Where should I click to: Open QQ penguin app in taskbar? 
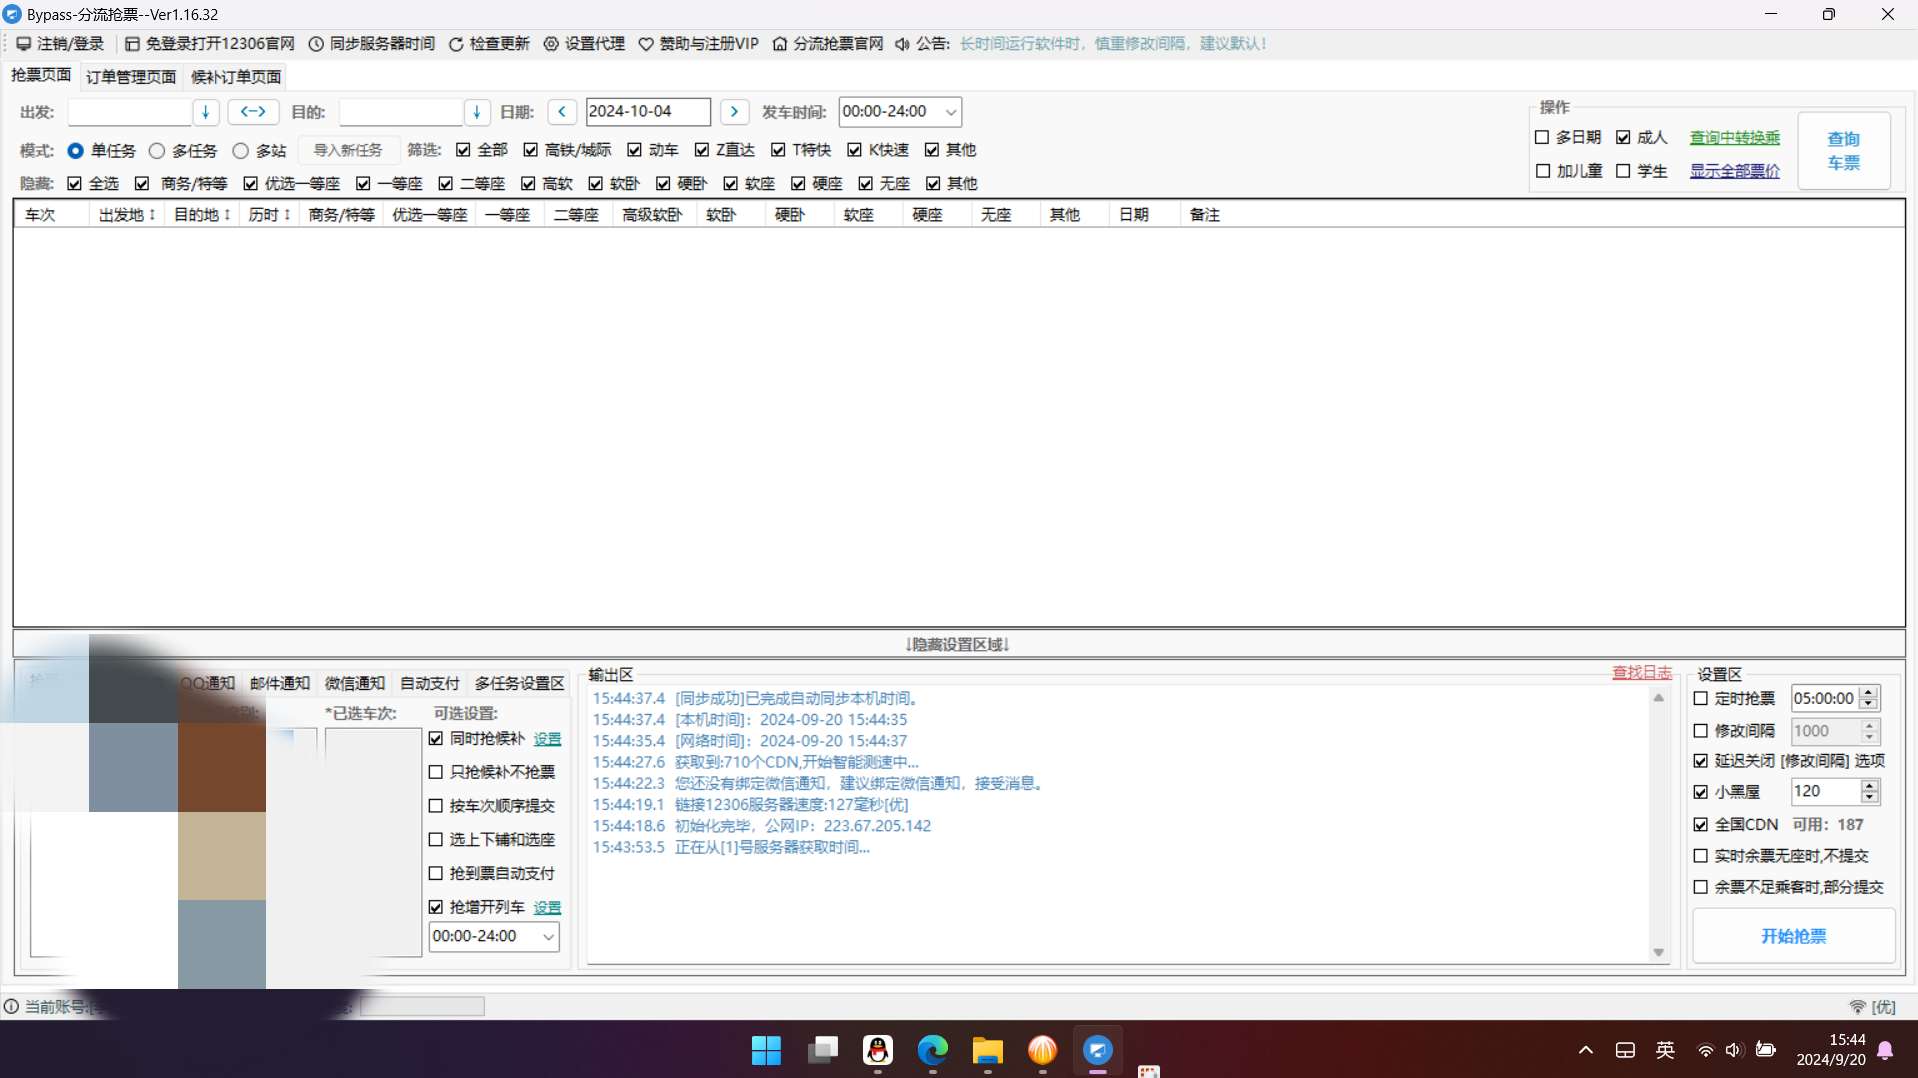pos(877,1050)
